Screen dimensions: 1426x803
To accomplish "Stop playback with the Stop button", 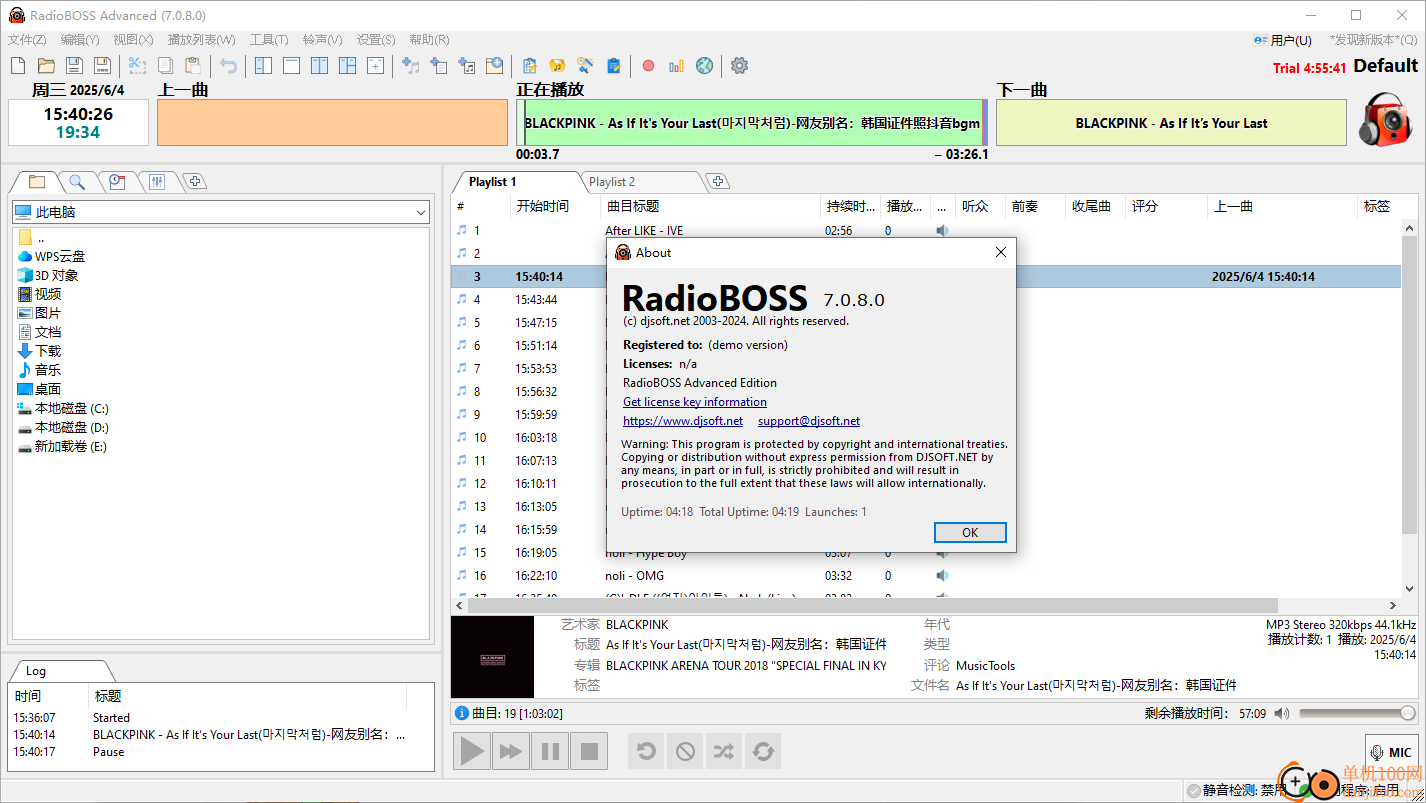I will [589, 751].
